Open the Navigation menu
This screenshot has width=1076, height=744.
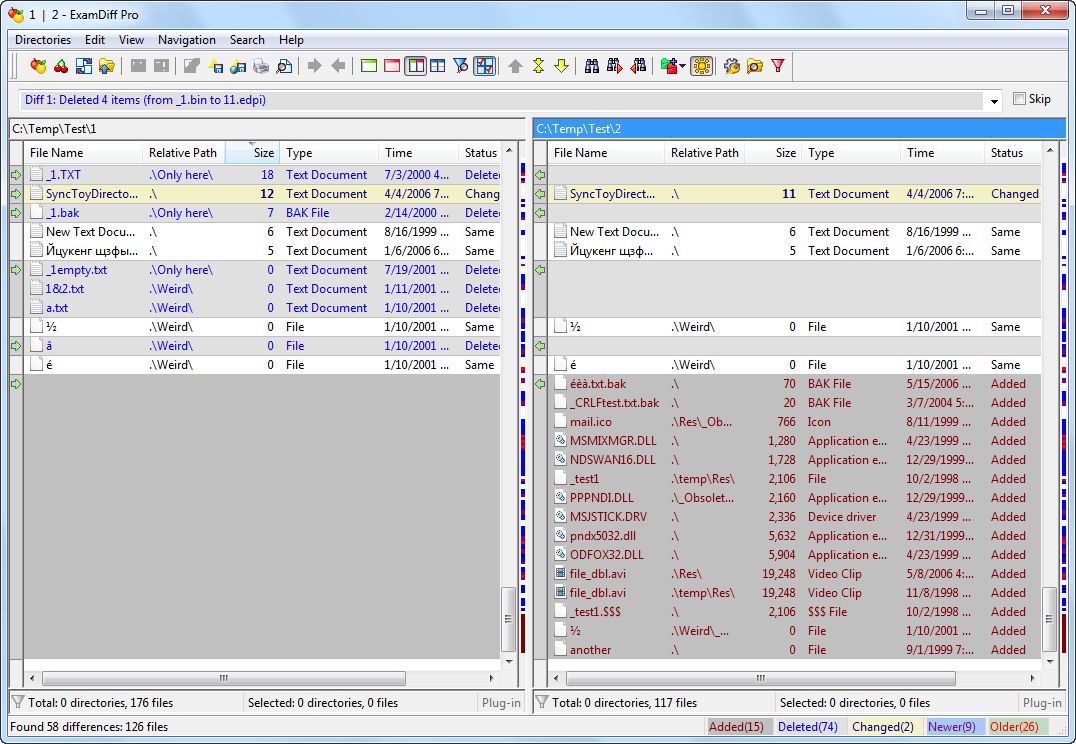pos(187,40)
